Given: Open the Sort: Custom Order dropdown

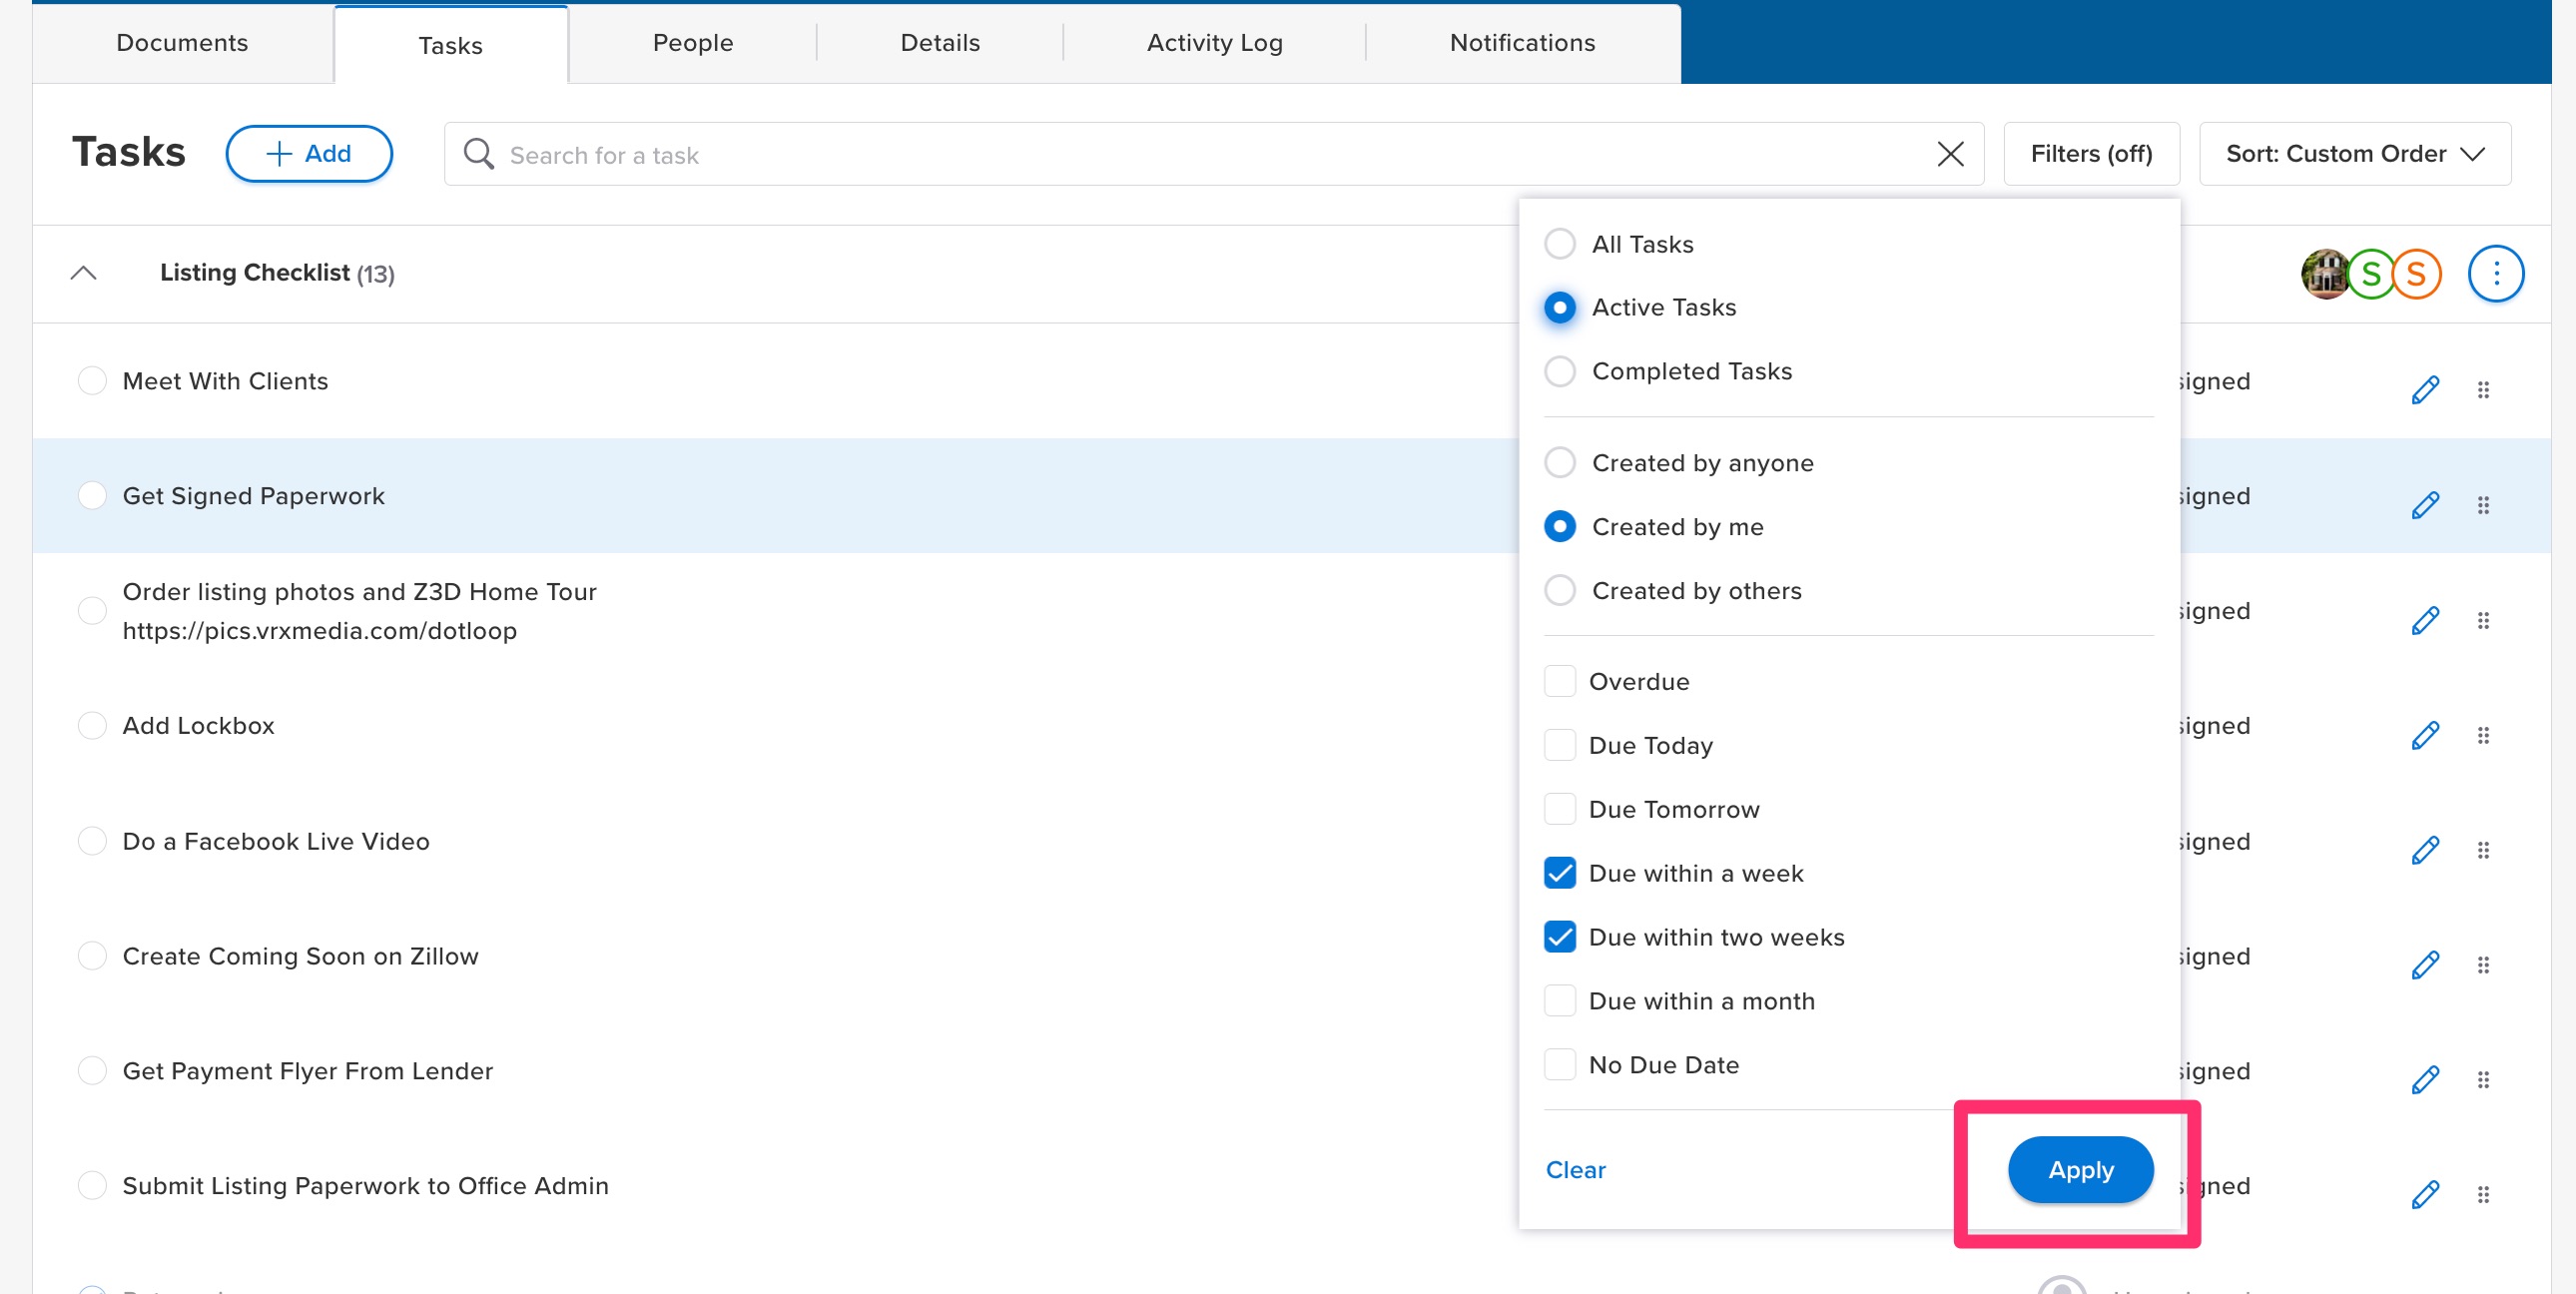Looking at the screenshot, I should [x=2355, y=153].
